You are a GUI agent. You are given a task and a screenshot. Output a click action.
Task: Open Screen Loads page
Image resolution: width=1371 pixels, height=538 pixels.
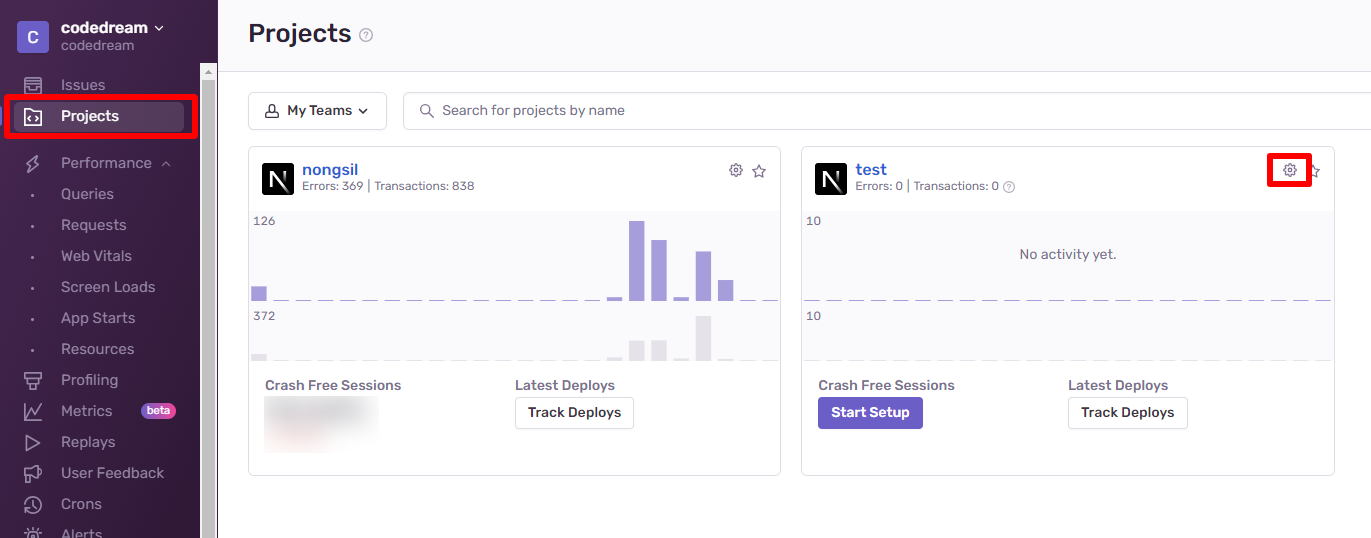click(x=108, y=287)
